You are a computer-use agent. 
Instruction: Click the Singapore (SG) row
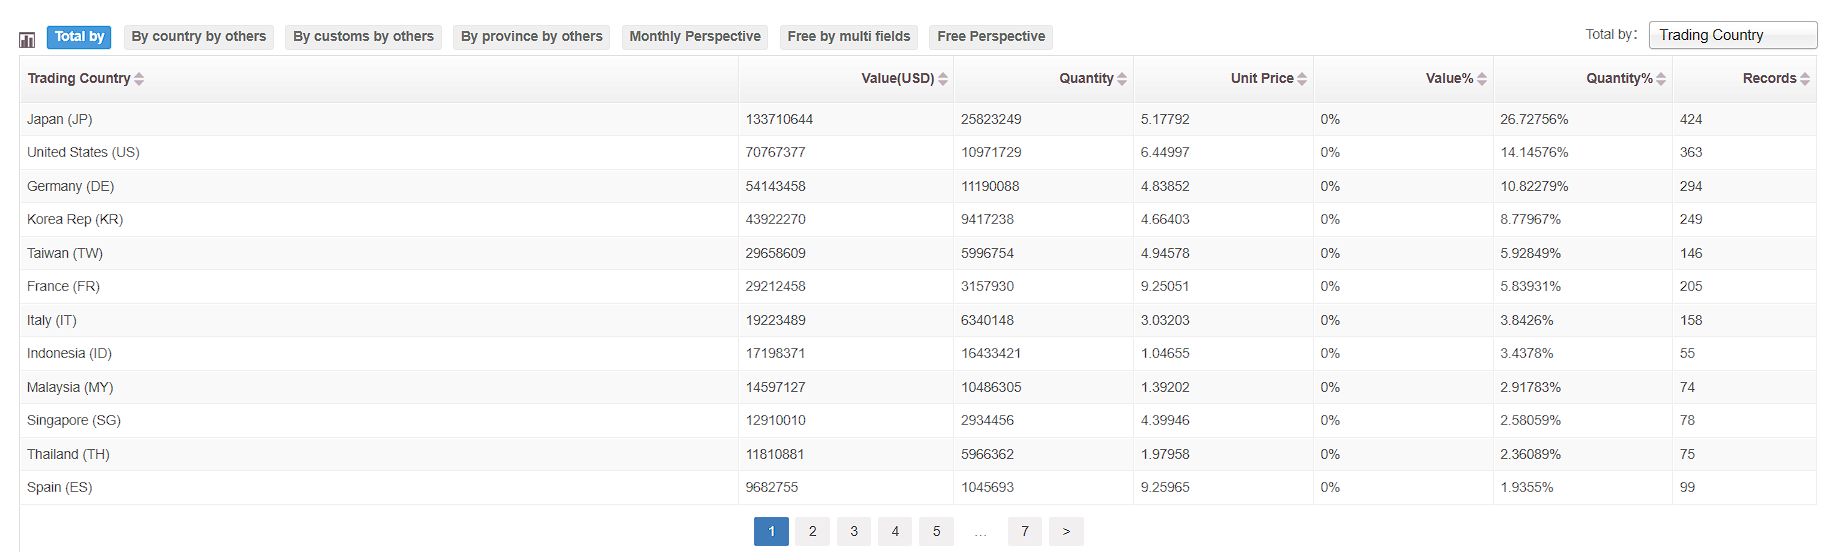pos(918,421)
